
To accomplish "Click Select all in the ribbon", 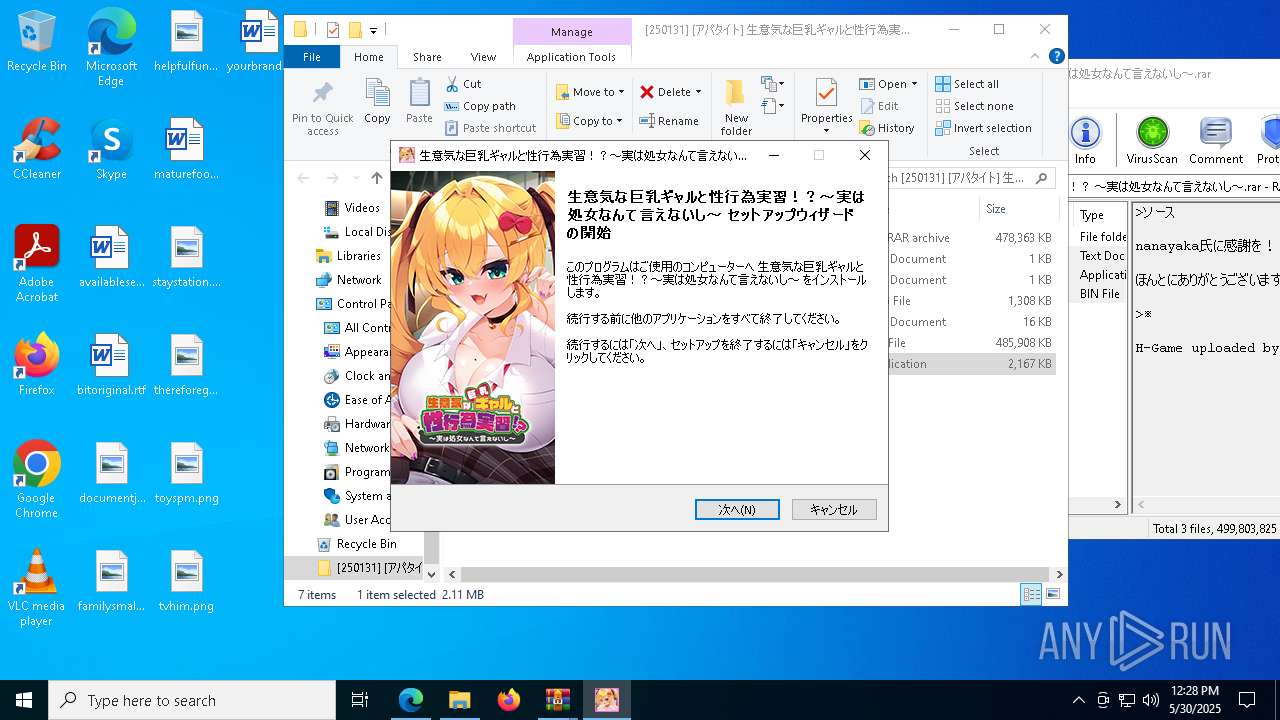I will (967, 84).
